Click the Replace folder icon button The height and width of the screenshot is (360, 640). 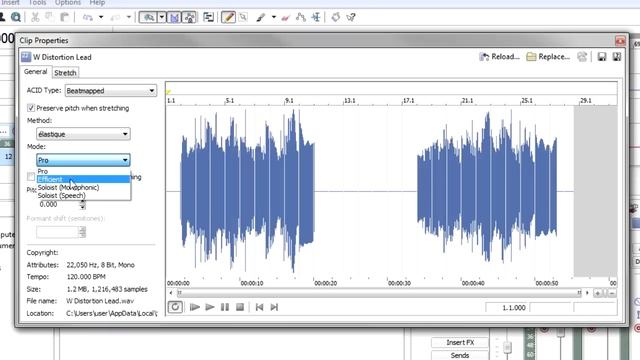pos(548,57)
